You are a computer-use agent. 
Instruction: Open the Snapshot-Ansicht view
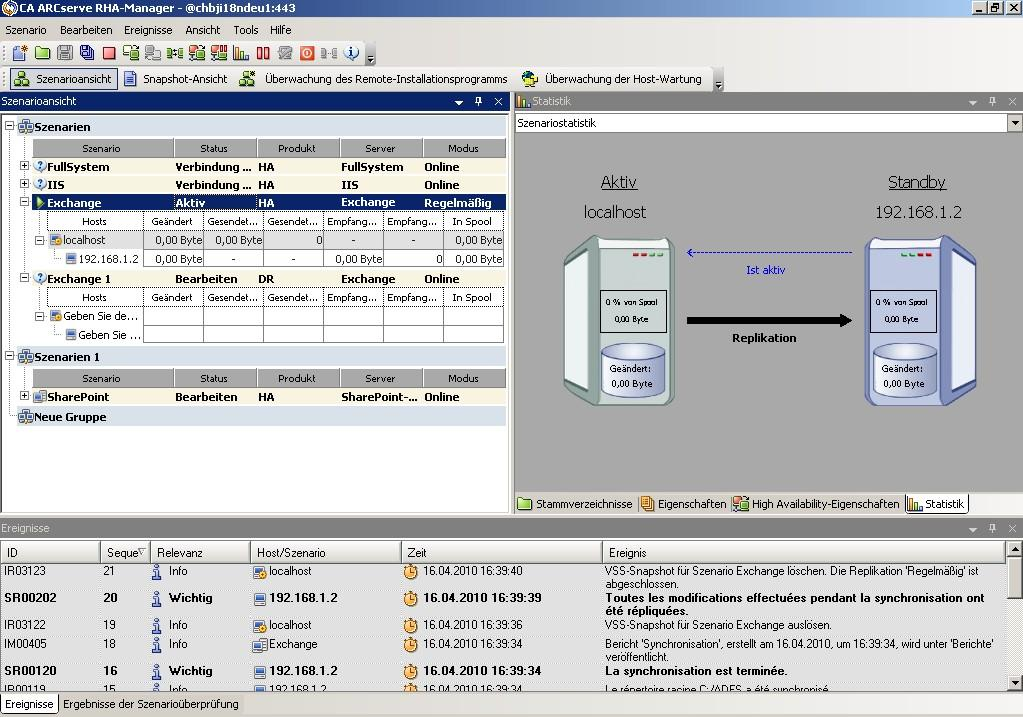coord(176,79)
